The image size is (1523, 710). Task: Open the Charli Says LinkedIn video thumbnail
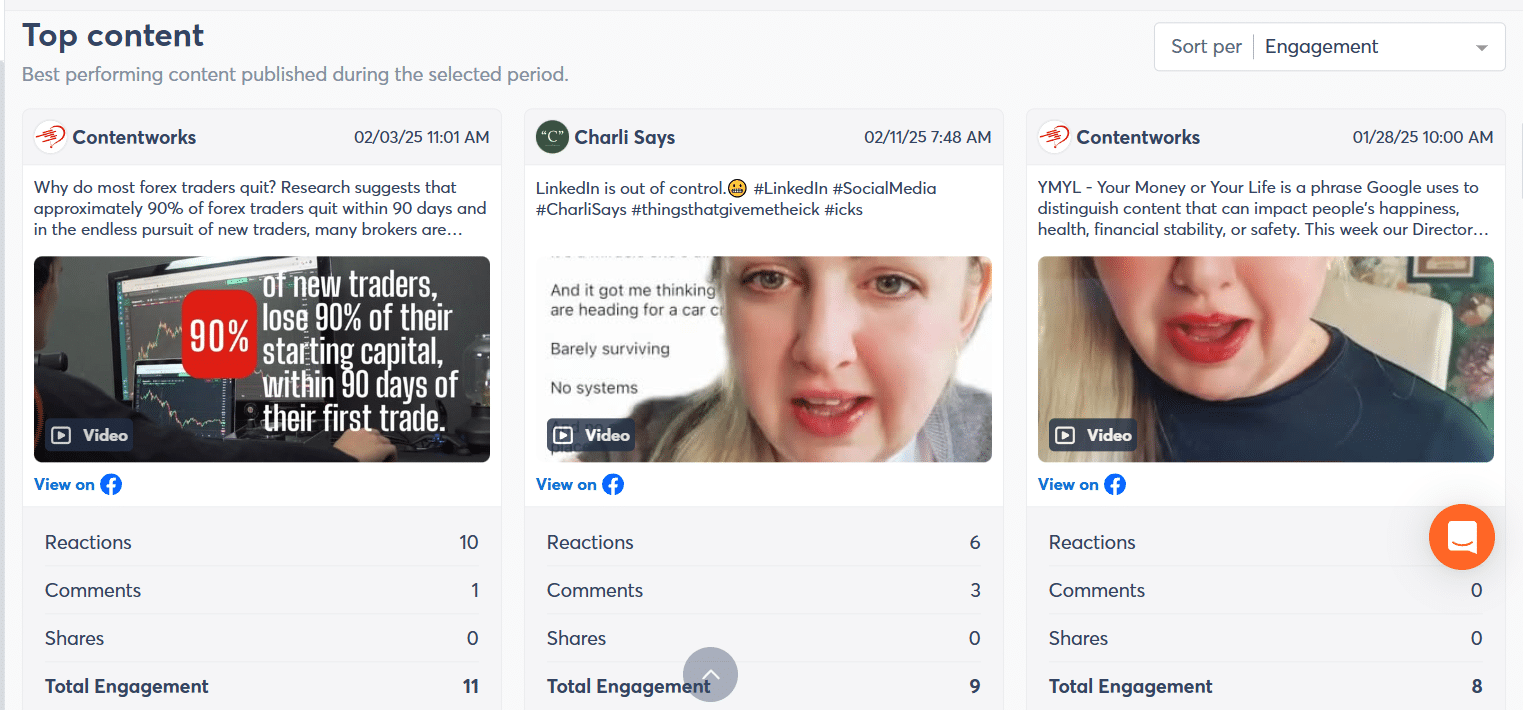pyautogui.click(x=764, y=359)
